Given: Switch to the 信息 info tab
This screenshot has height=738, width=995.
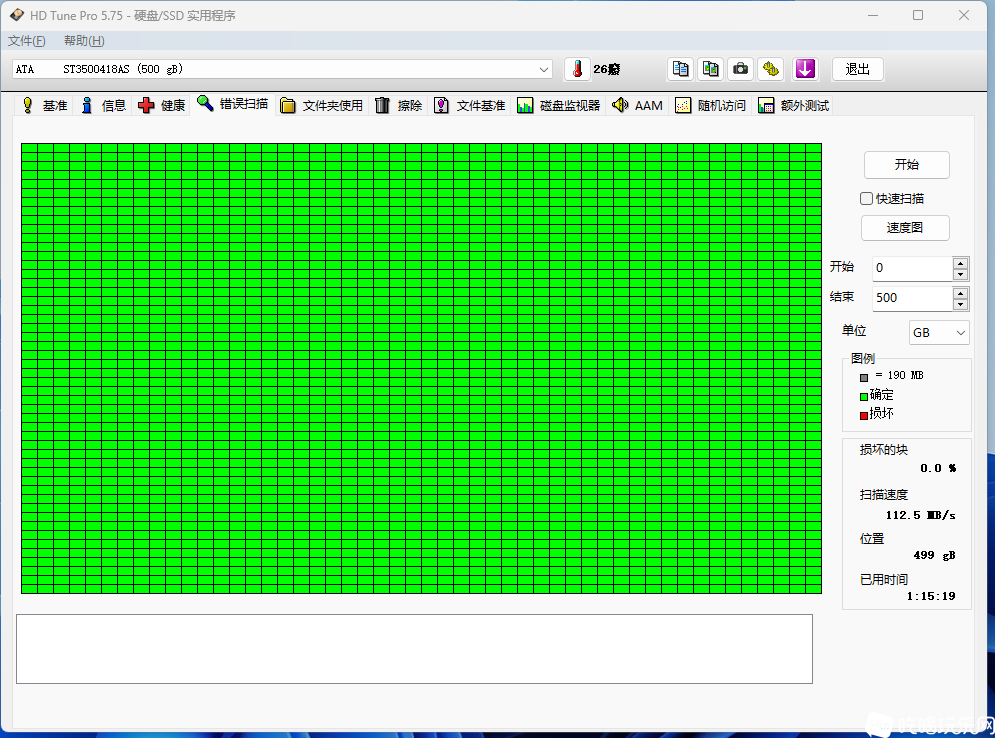Looking at the screenshot, I should click(x=103, y=105).
